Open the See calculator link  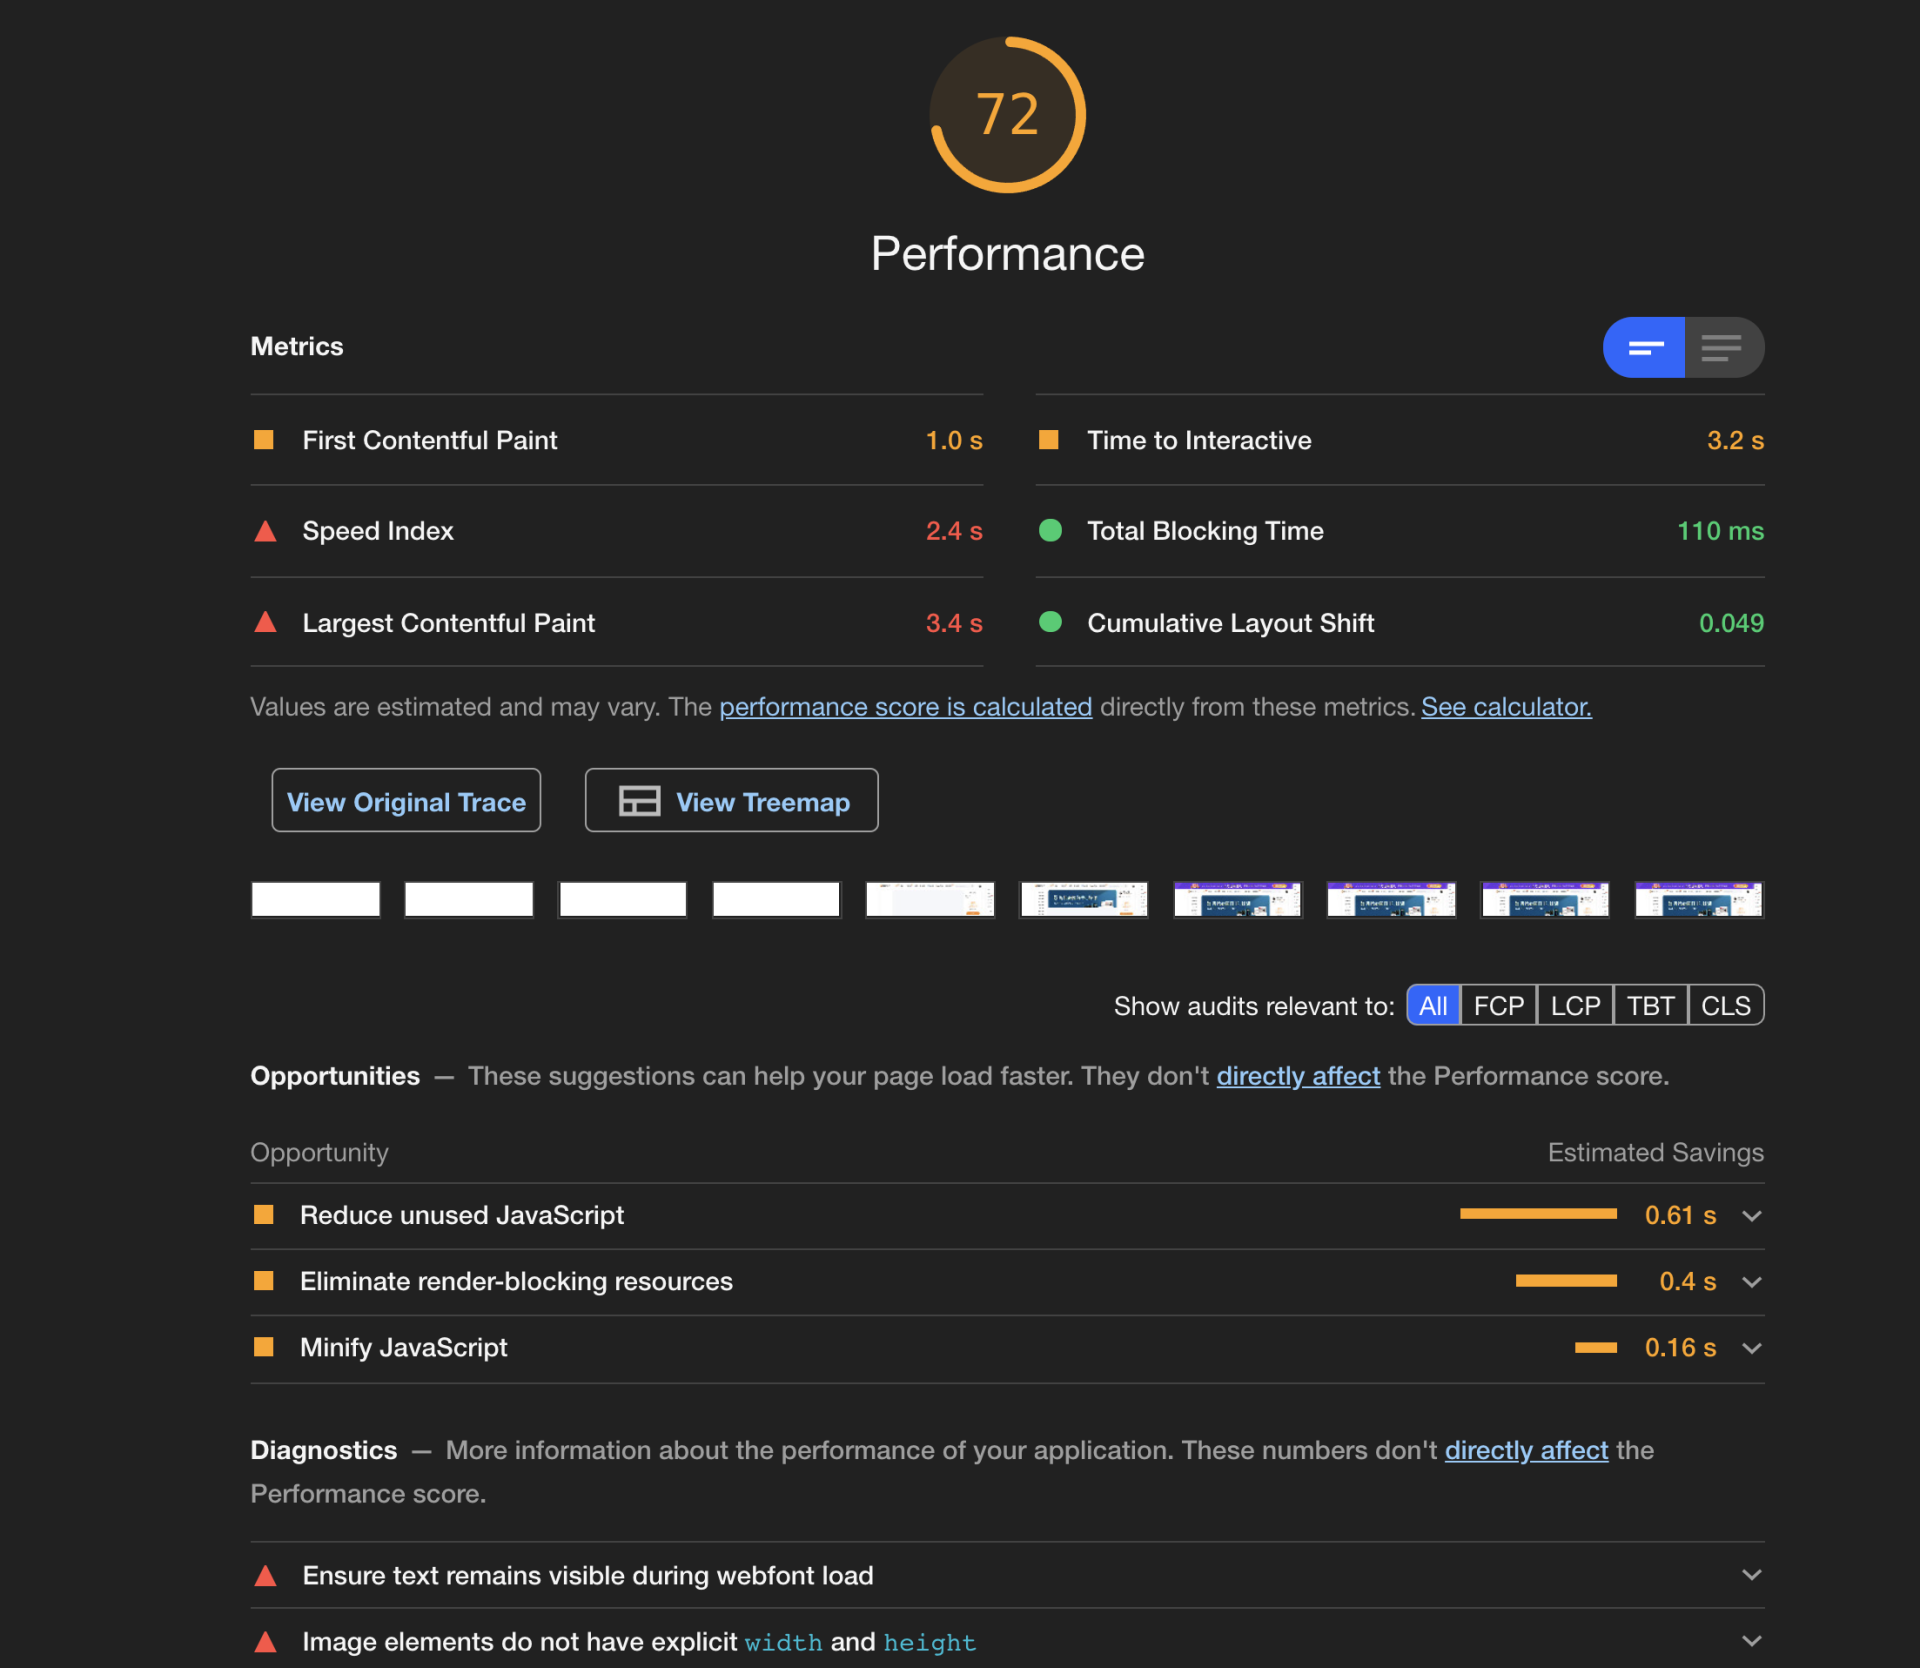1506,707
